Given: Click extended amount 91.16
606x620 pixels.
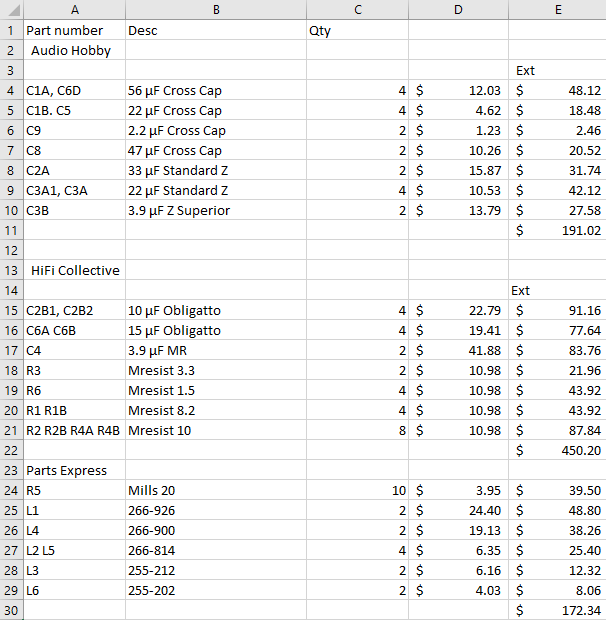Looking at the screenshot, I should (x=557, y=310).
